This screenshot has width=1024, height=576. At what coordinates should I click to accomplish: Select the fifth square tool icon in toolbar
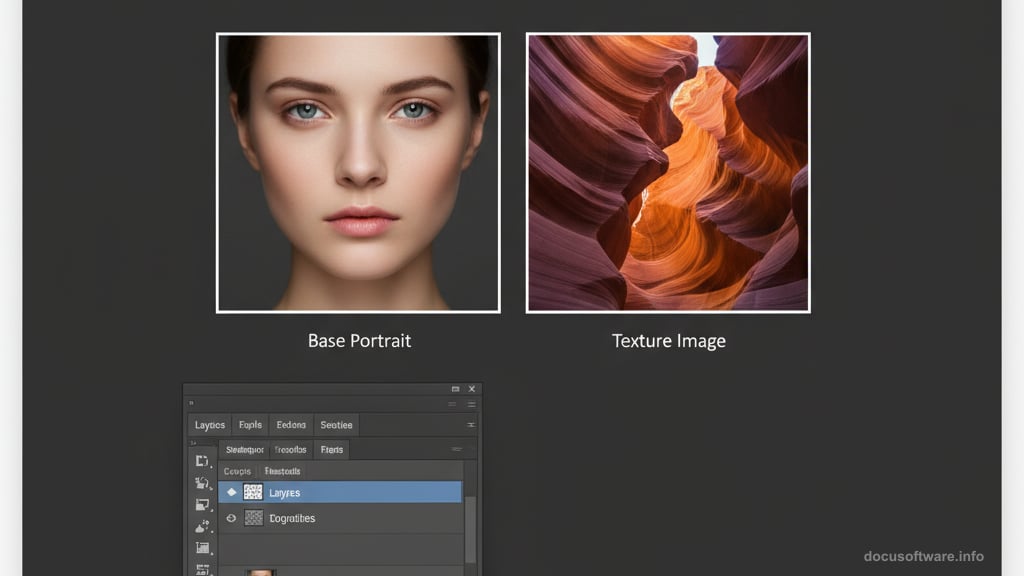[202, 548]
